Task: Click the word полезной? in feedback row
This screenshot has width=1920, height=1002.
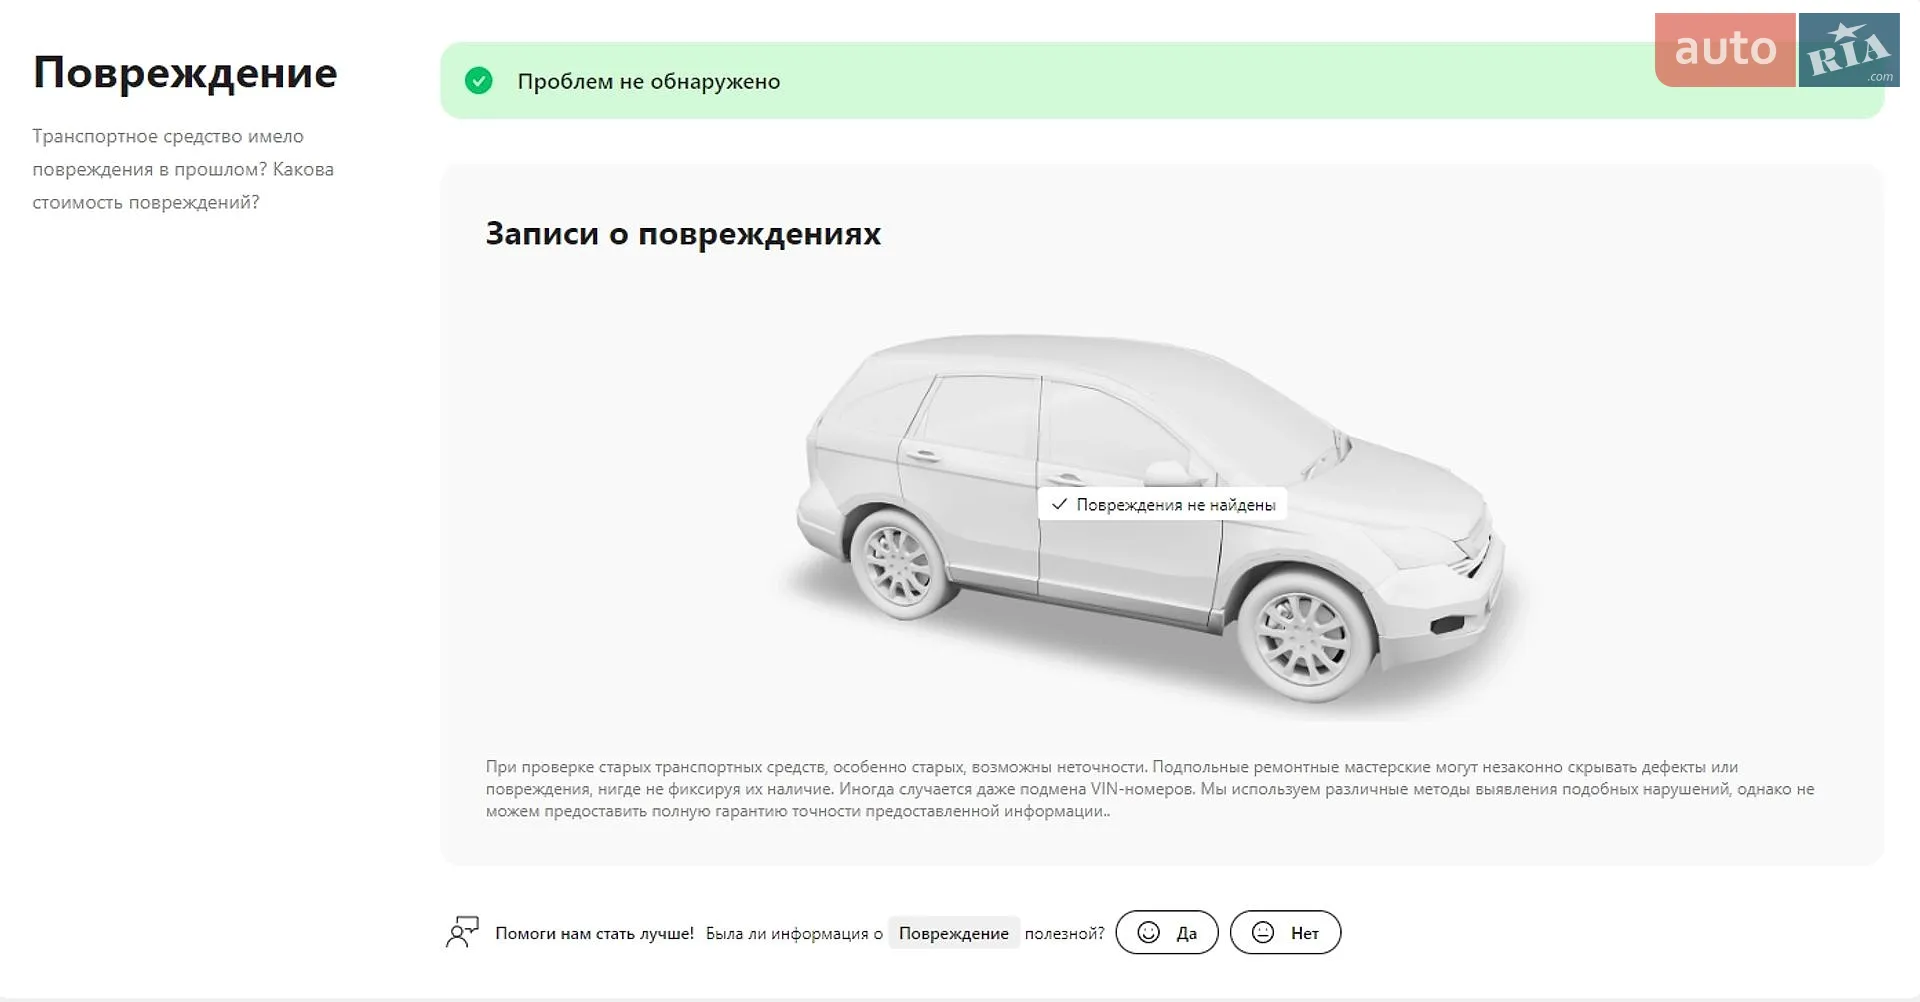Action: 1064,933
